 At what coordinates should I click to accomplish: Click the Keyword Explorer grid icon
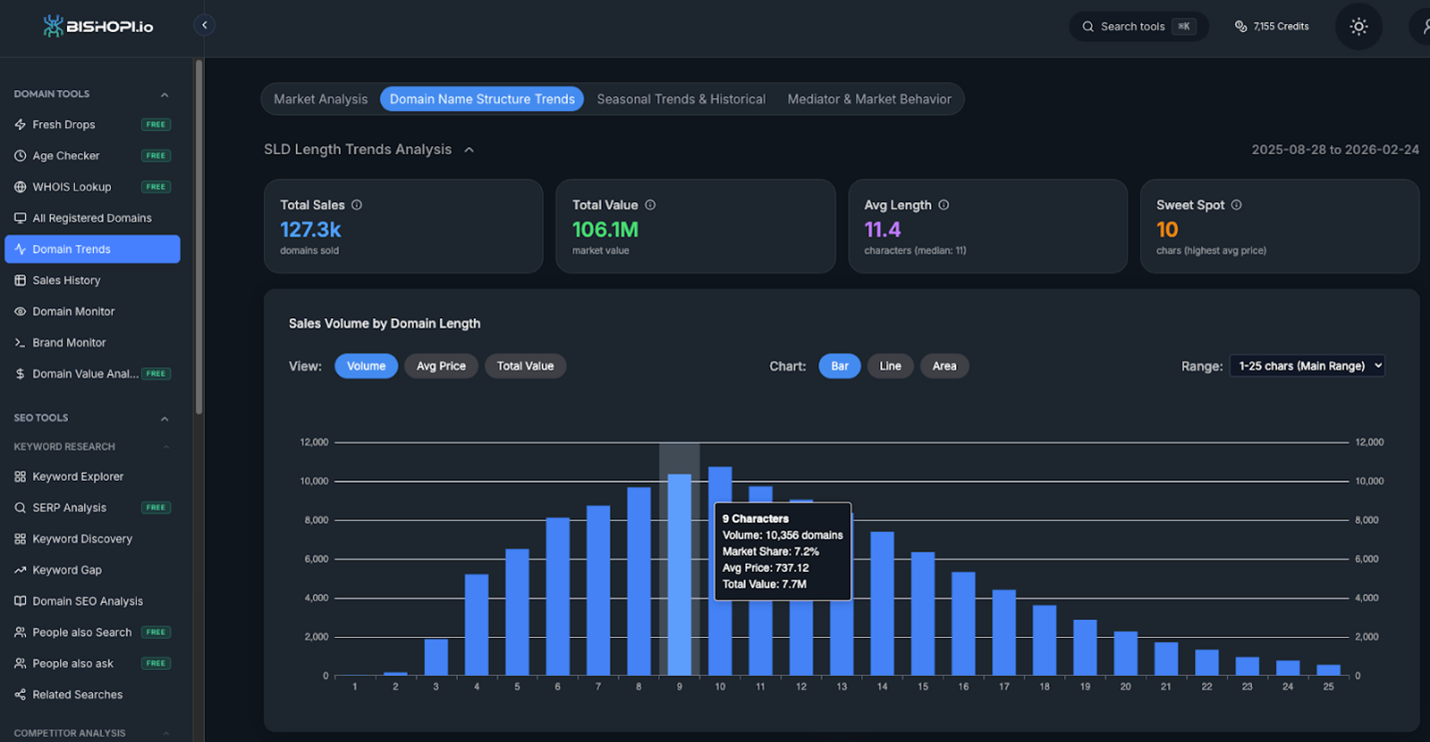coord(20,477)
